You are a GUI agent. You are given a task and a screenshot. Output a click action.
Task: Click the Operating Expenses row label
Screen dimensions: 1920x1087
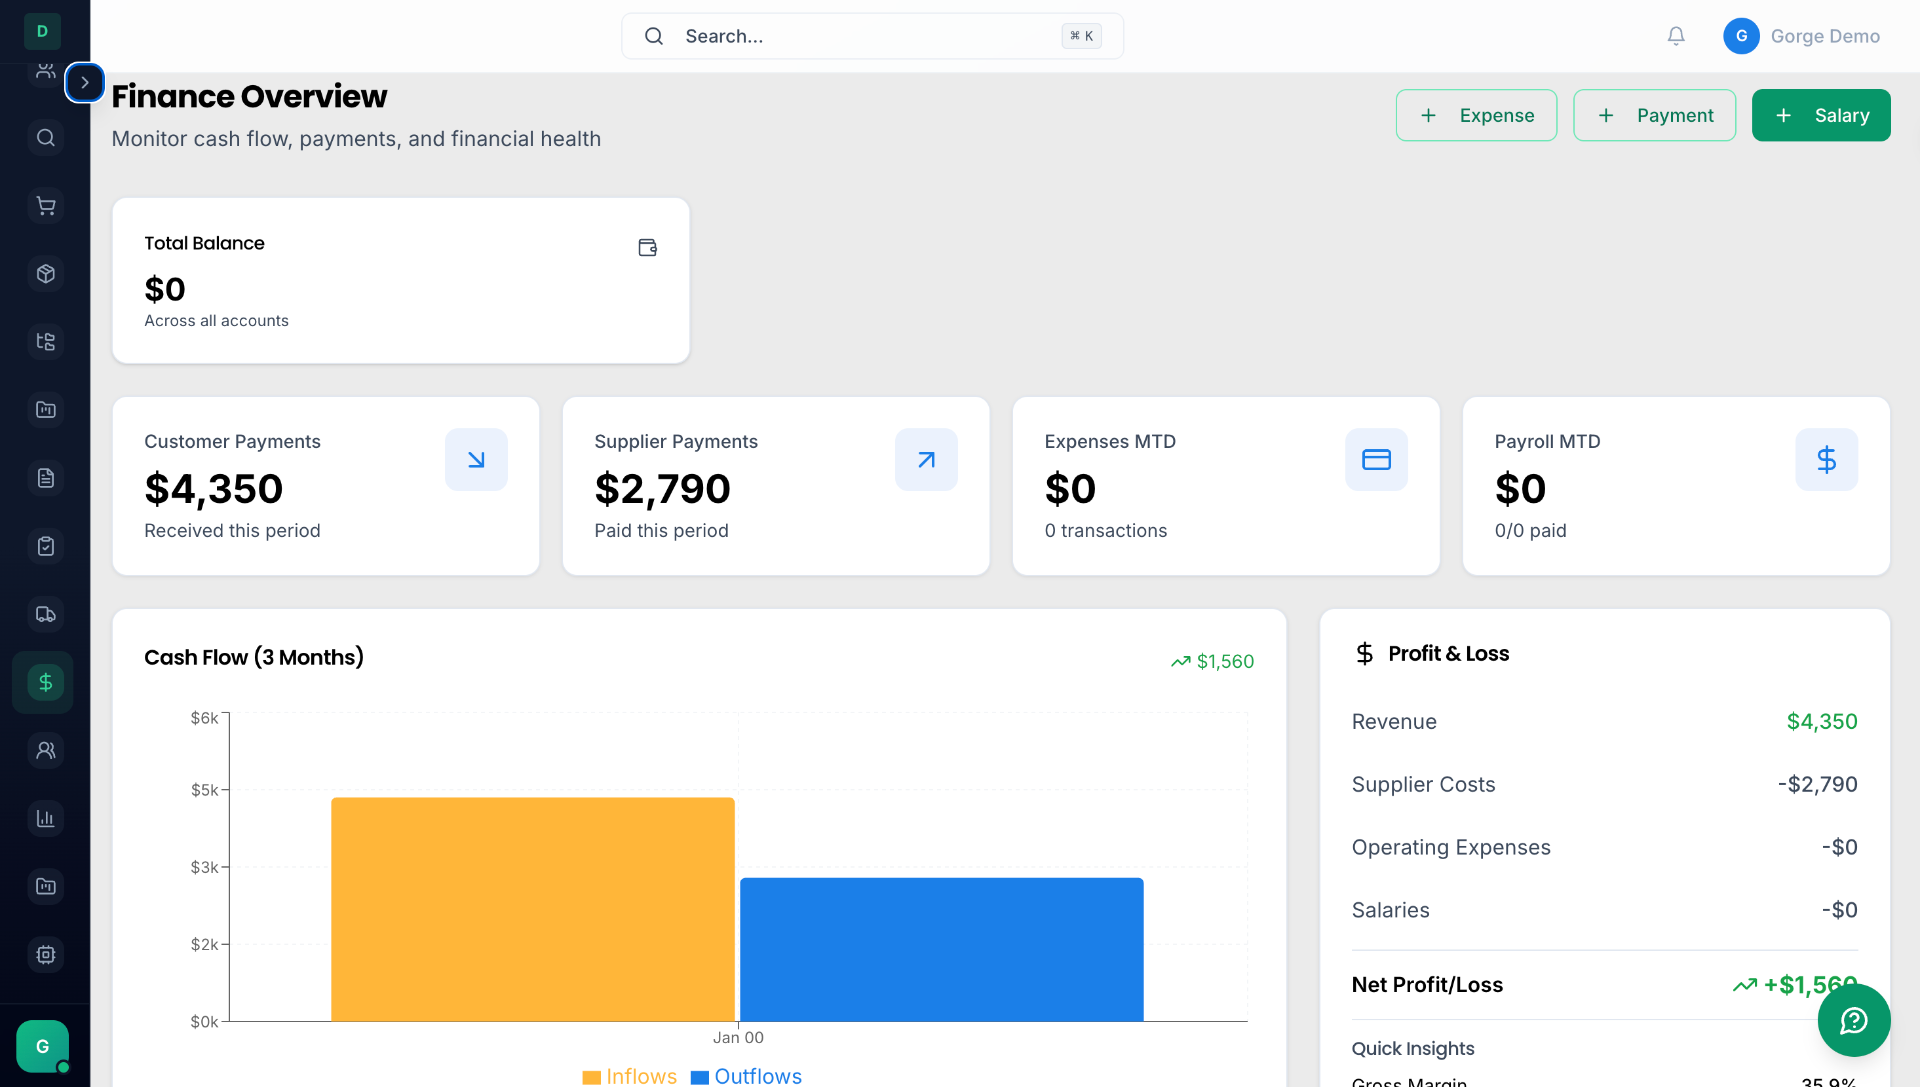1451,847
